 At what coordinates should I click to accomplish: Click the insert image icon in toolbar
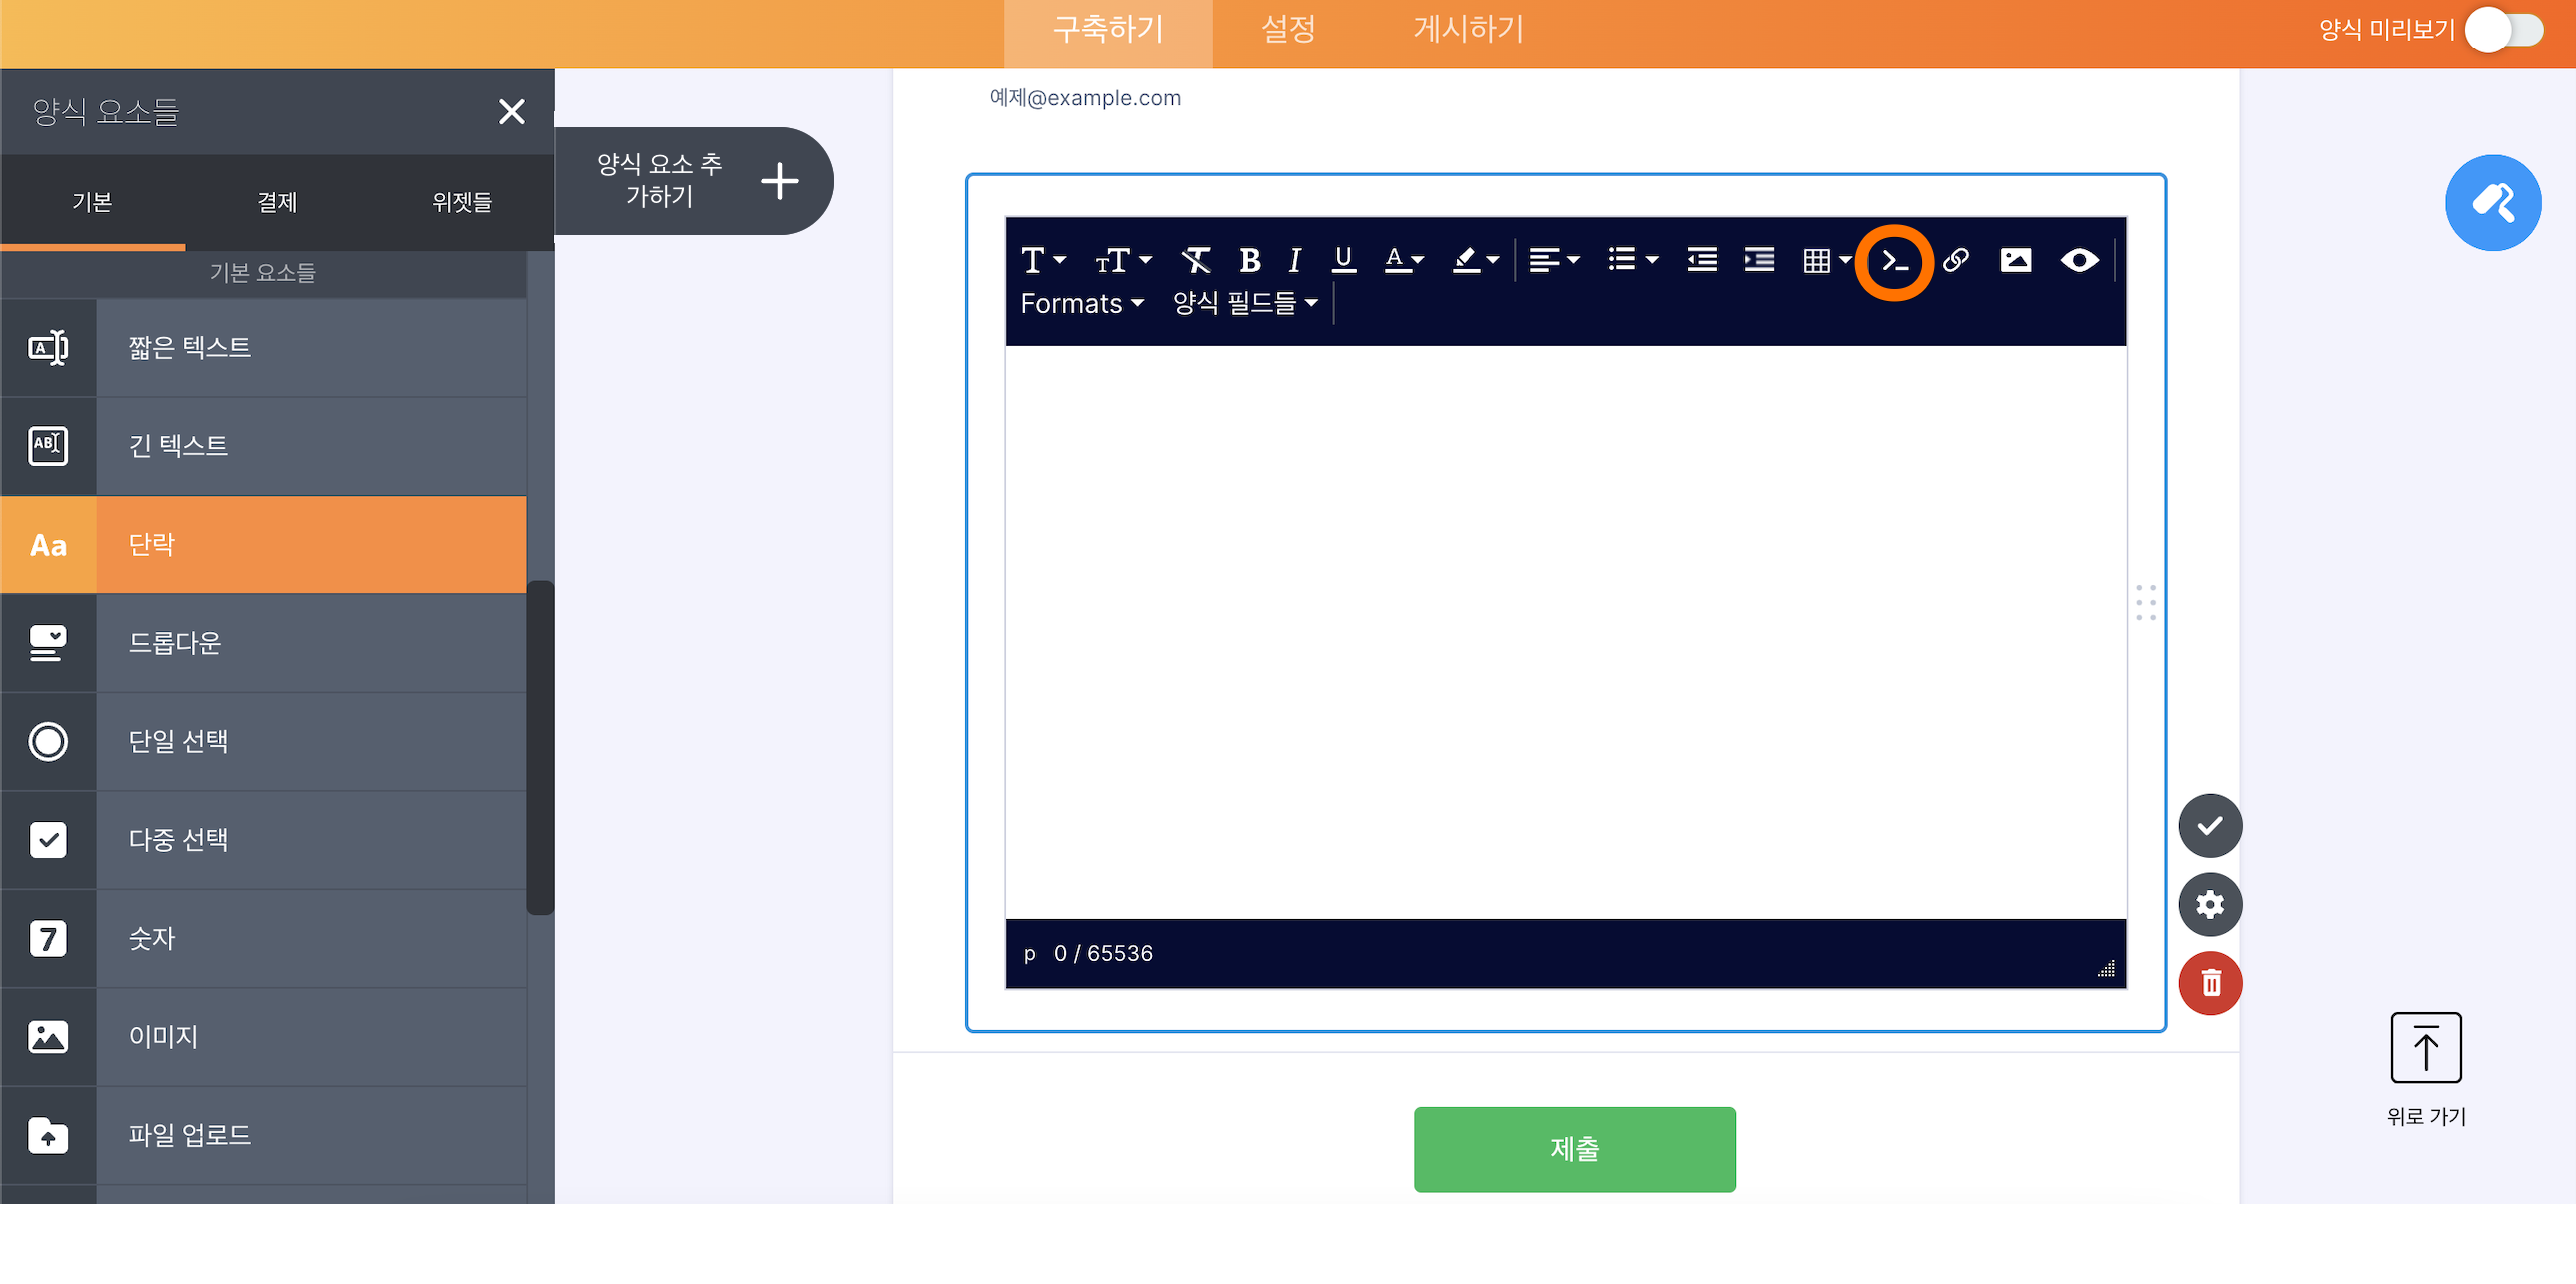(2015, 261)
